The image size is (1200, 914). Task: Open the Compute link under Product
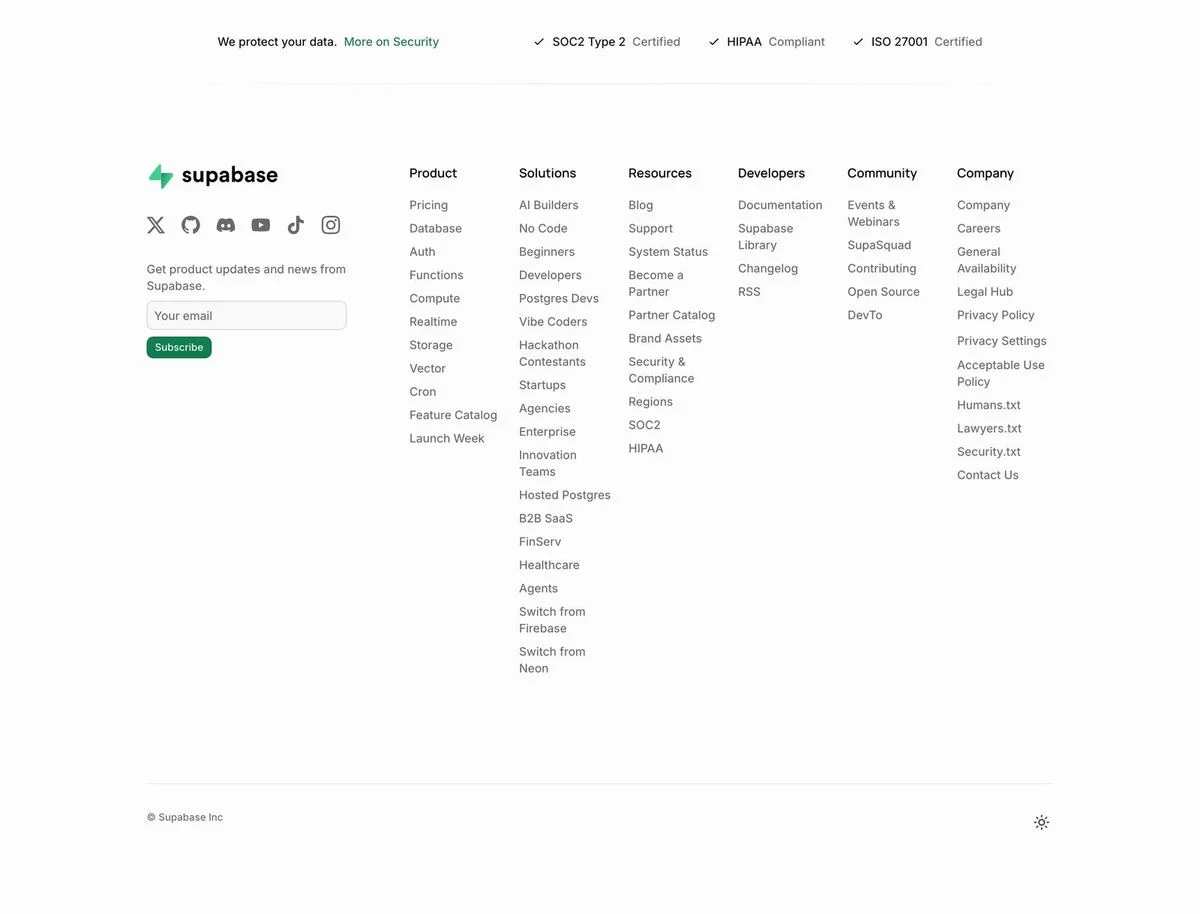434,298
